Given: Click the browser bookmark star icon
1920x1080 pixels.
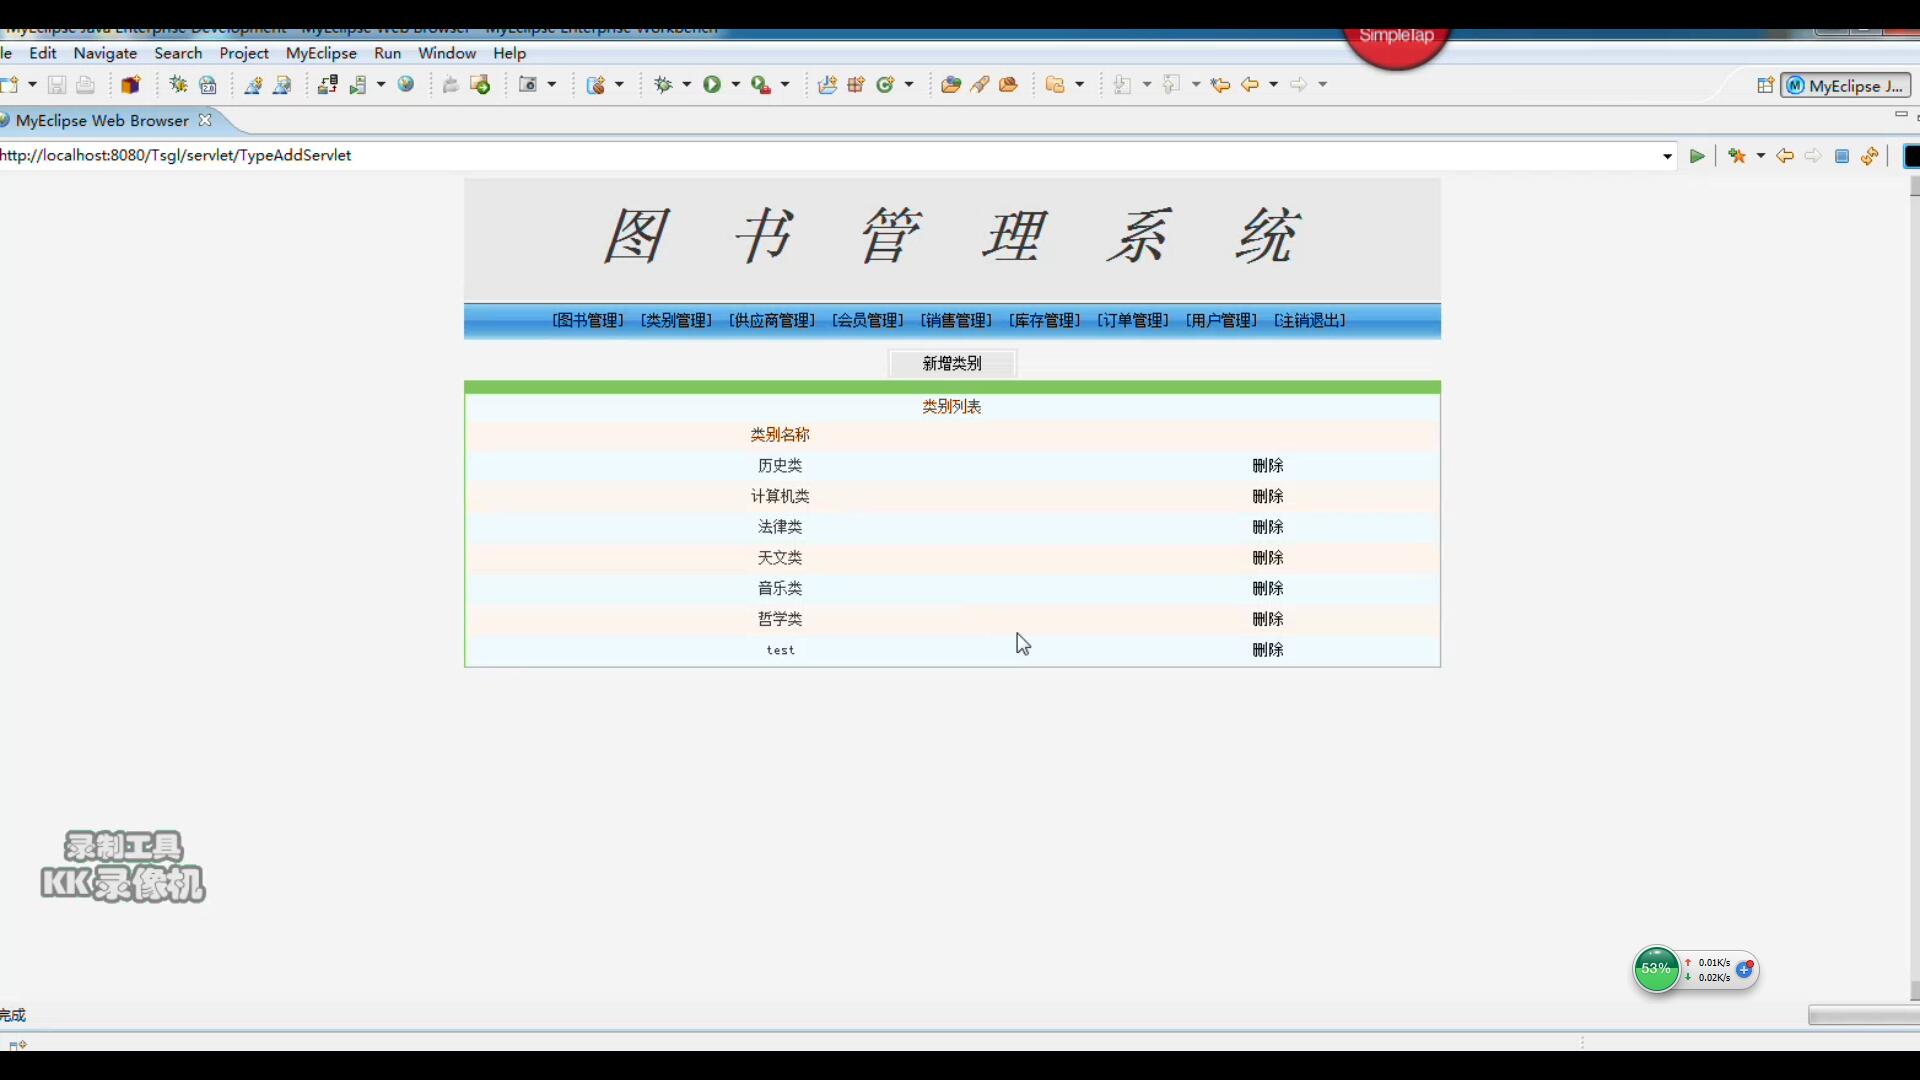Looking at the screenshot, I should 1737,156.
